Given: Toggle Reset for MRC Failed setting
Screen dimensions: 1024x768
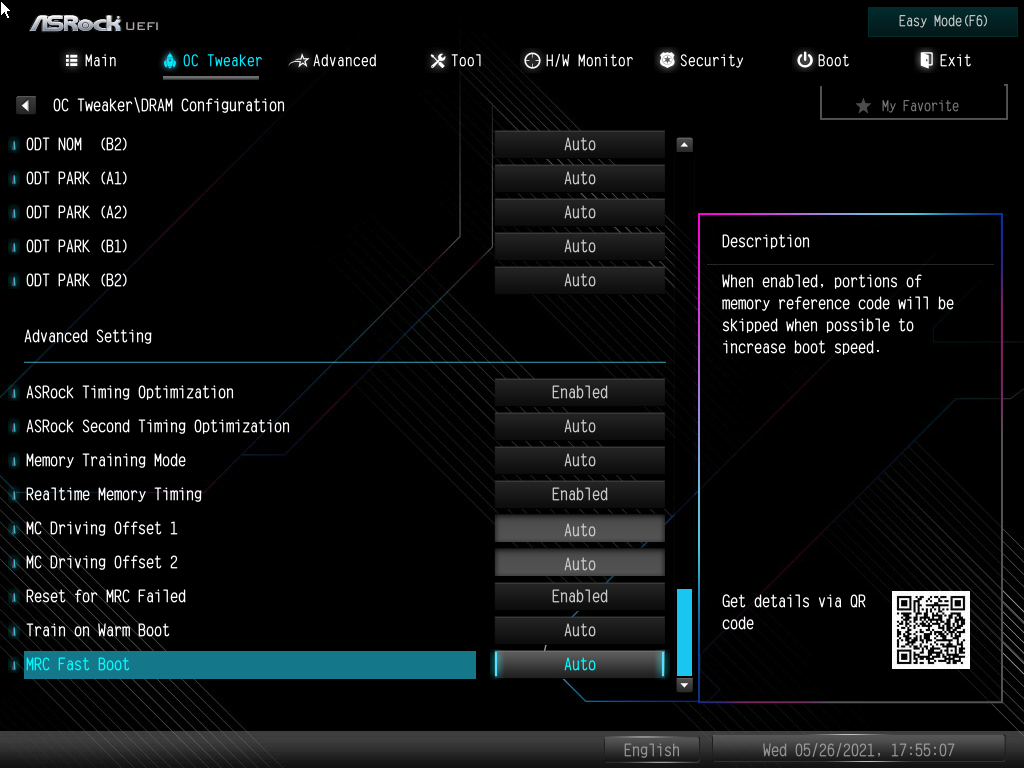Looking at the screenshot, I should coord(579,596).
